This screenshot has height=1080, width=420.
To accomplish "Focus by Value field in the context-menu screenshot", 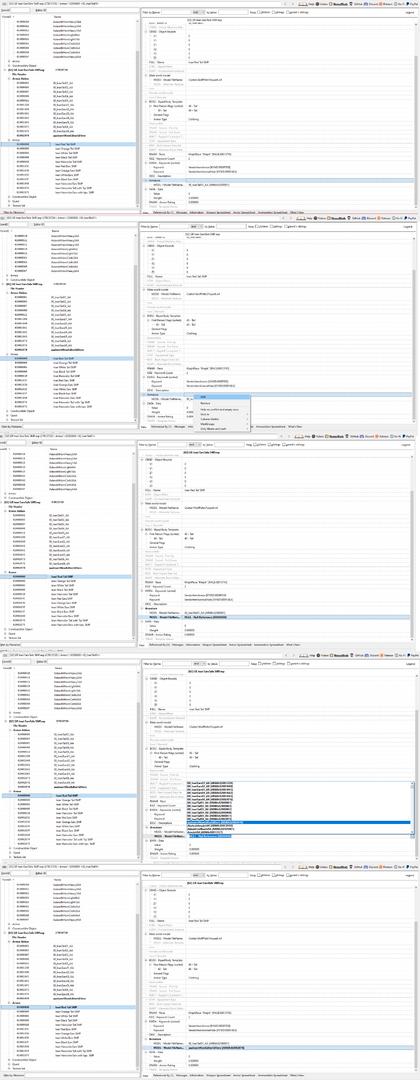I will click(x=231, y=227).
